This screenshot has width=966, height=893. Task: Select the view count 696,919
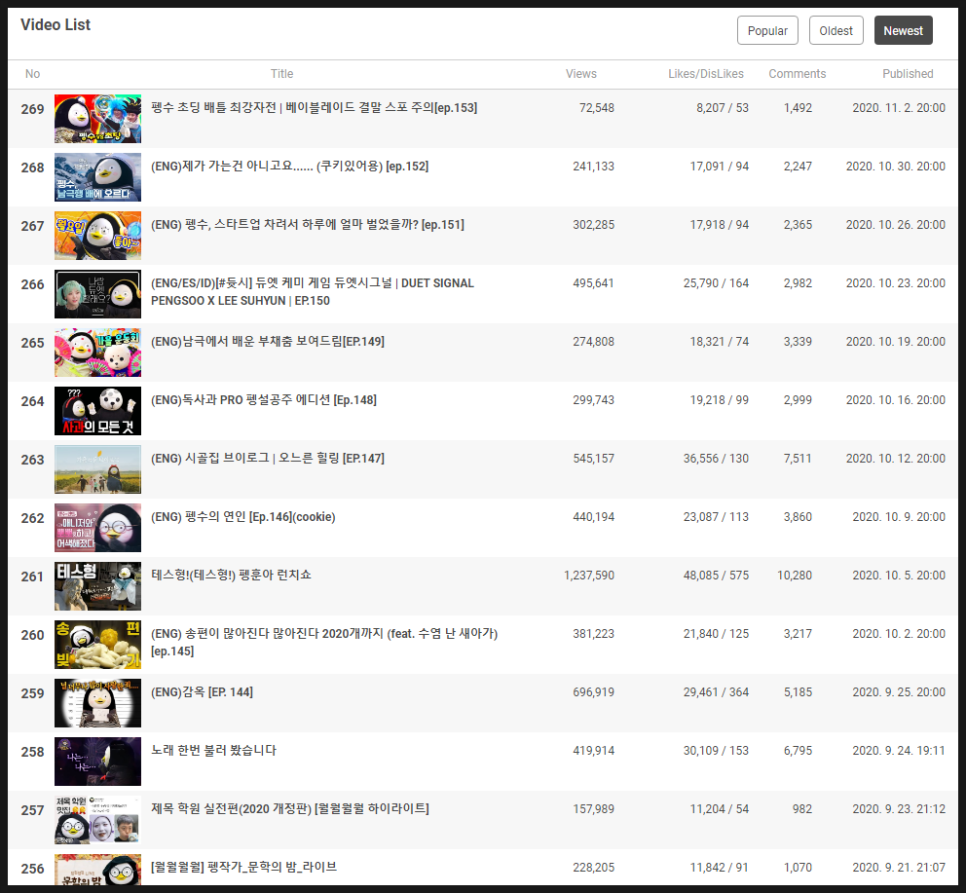point(593,692)
